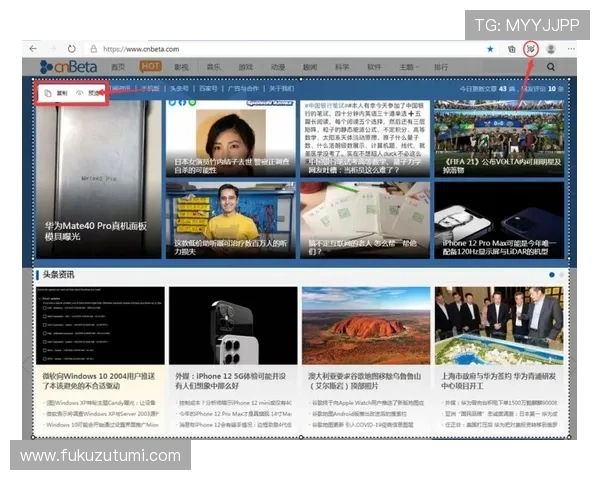Click the 复制 copy button in capture toolbar
Screen dimensions: 600x480
tap(56, 93)
